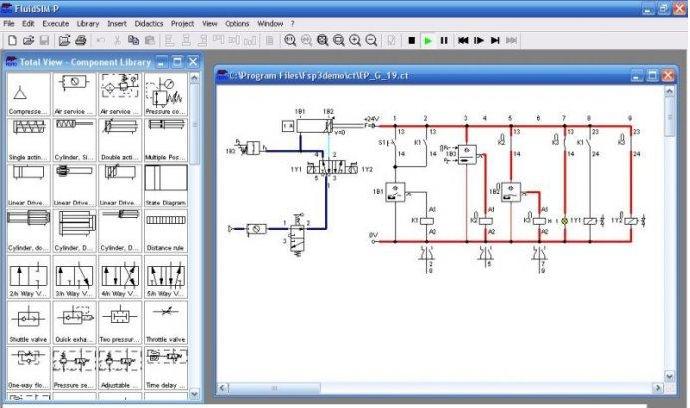The width and height of the screenshot is (690, 408).
Task: Select the Throttle valve component
Action: point(165,322)
